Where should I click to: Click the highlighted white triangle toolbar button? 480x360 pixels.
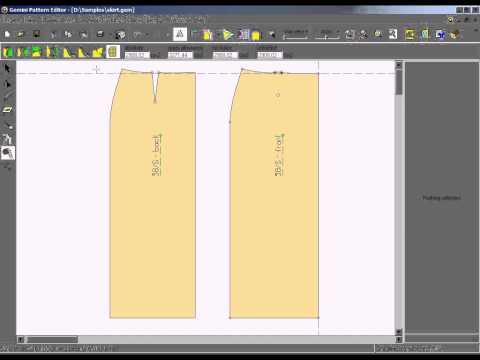[x=180, y=34]
